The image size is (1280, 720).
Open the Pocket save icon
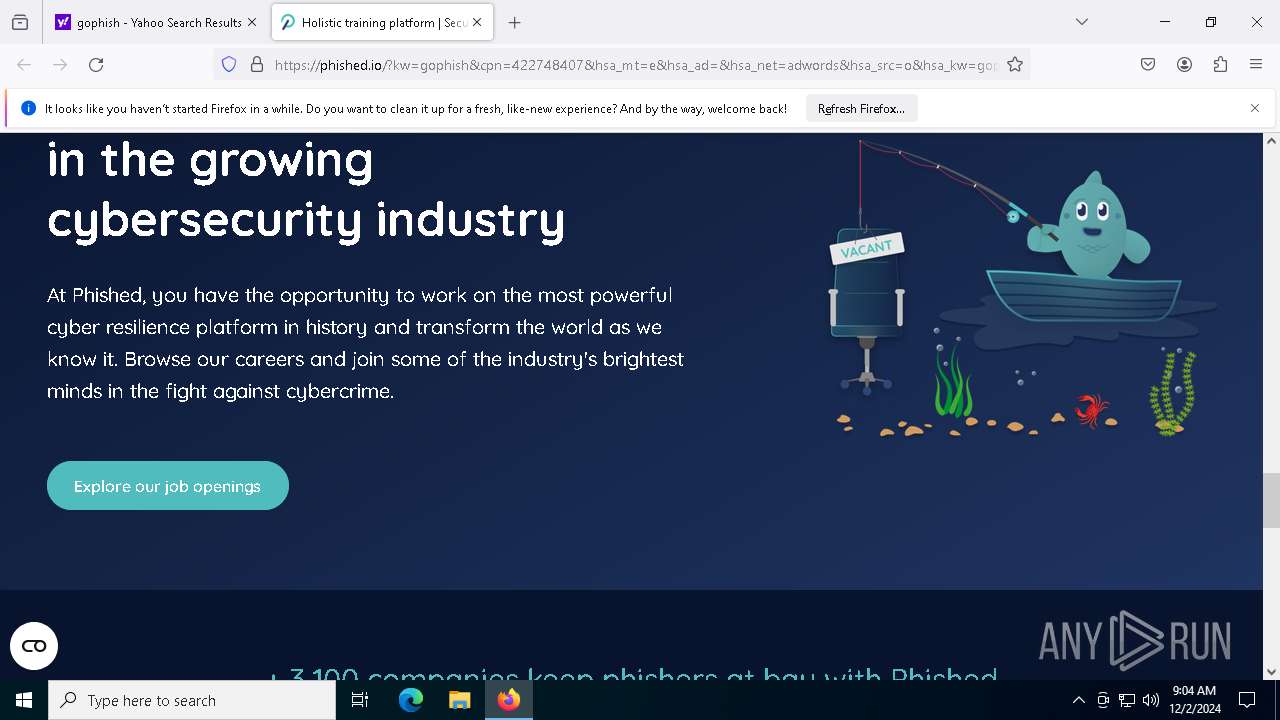1148,64
